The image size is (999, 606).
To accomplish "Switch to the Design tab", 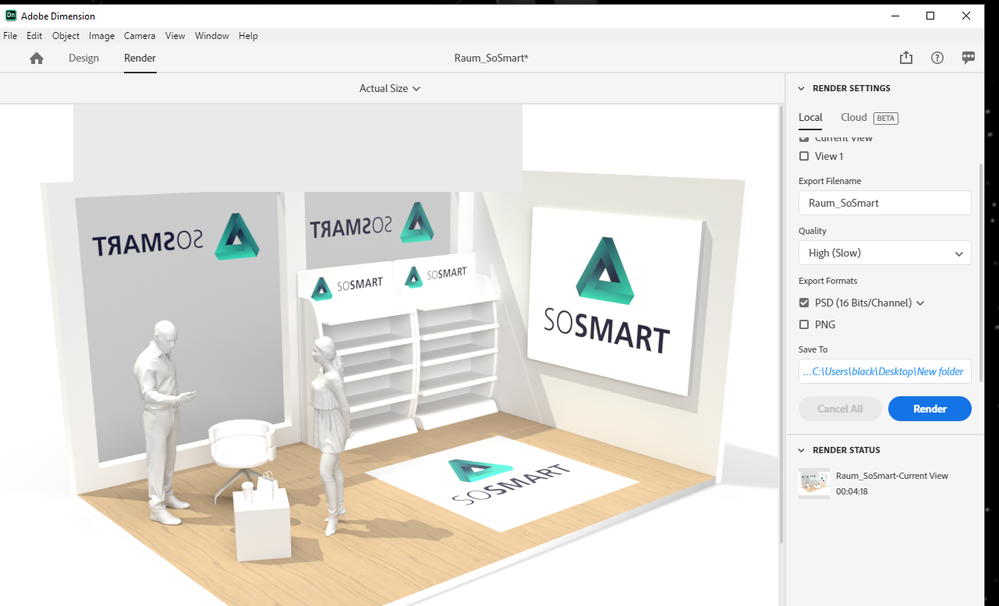I will tap(83, 58).
